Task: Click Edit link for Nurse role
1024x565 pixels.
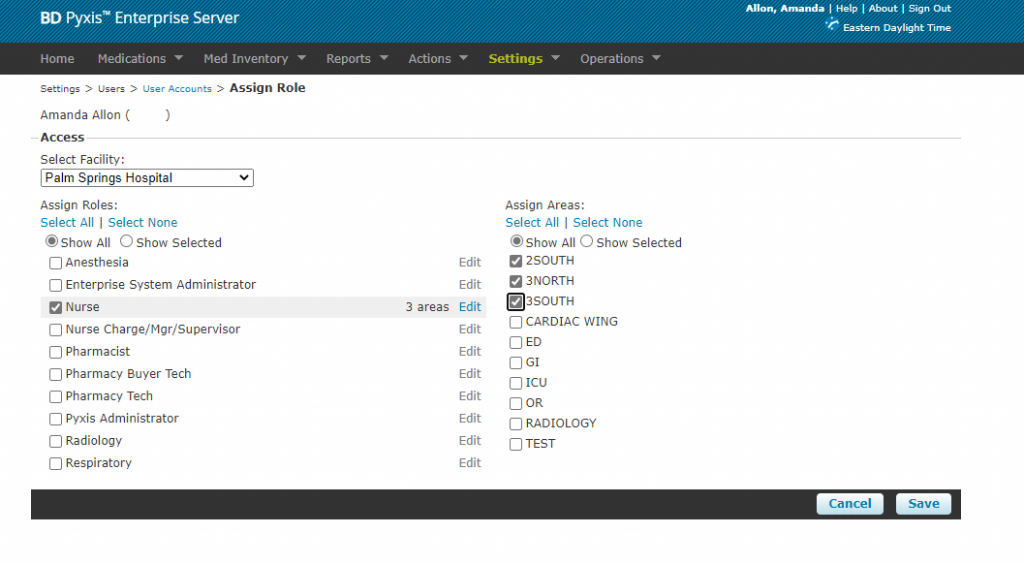Action: point(470,307)
